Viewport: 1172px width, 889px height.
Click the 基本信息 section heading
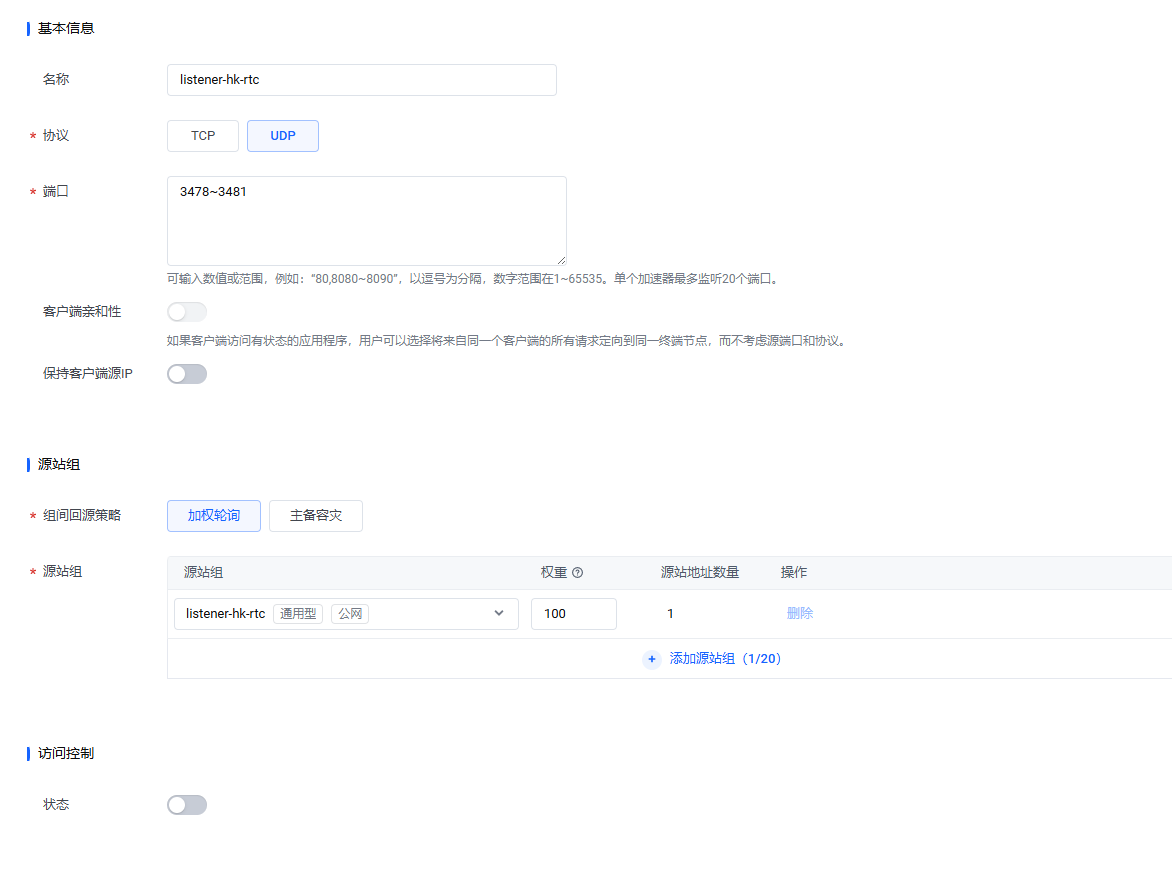[x=66, y=28]
